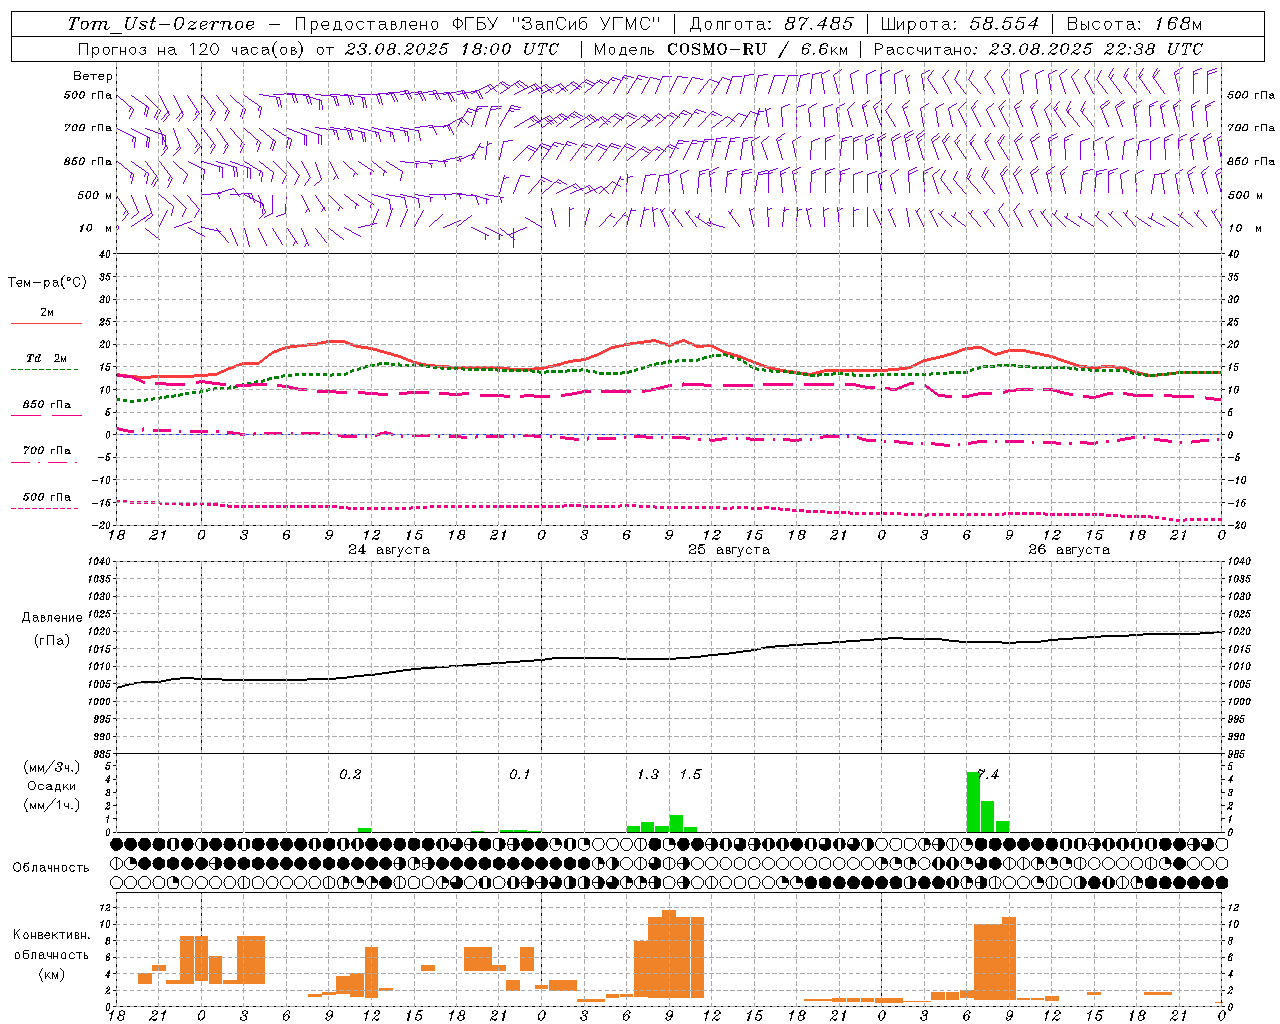This screenshot has height=1024, width=1280.
Task: Click the tallest green precipitation bar
Action: point(973,802)
